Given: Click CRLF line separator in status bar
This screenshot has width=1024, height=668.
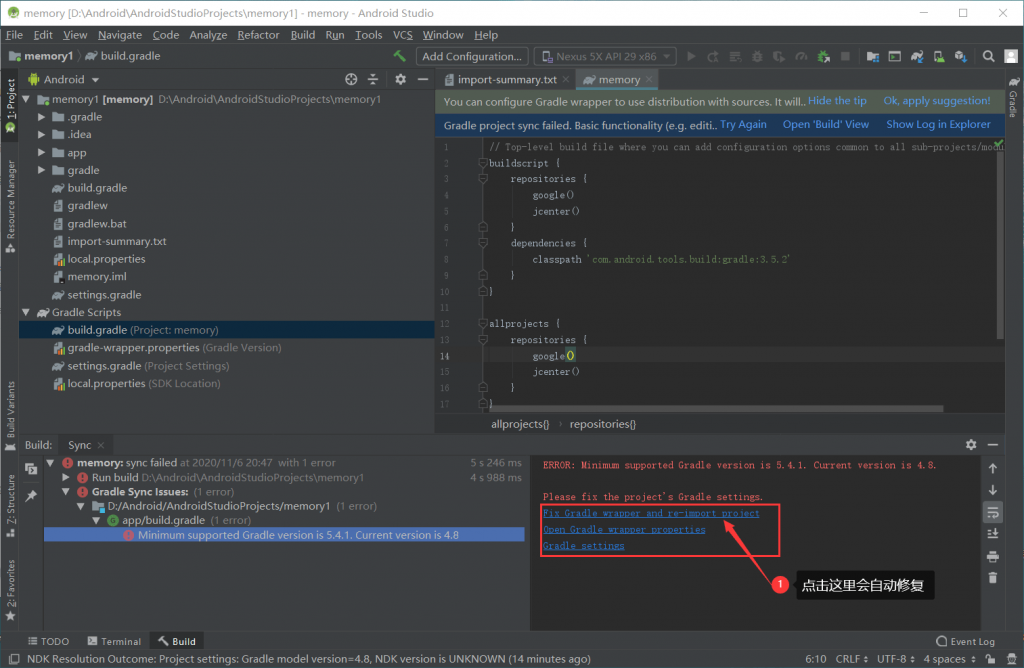Looking at the screenshot, I should click(852, 659).
